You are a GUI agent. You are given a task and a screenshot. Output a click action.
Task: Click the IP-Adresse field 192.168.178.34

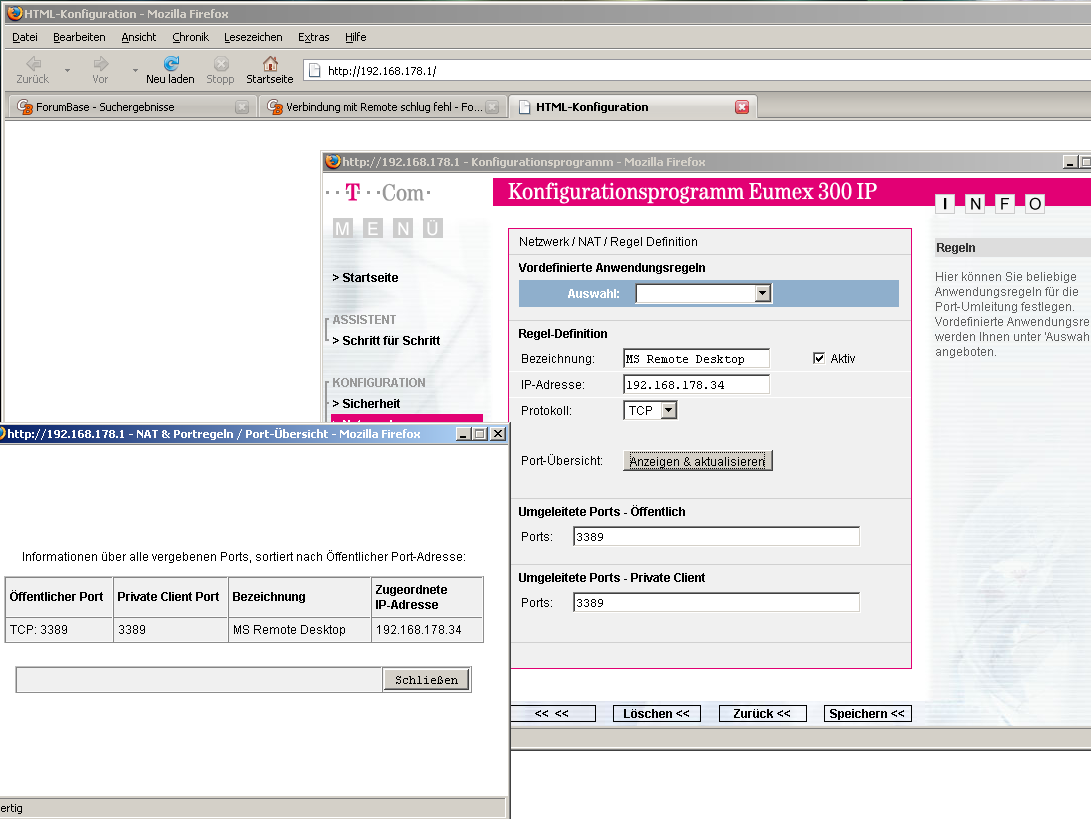[696, 384]
